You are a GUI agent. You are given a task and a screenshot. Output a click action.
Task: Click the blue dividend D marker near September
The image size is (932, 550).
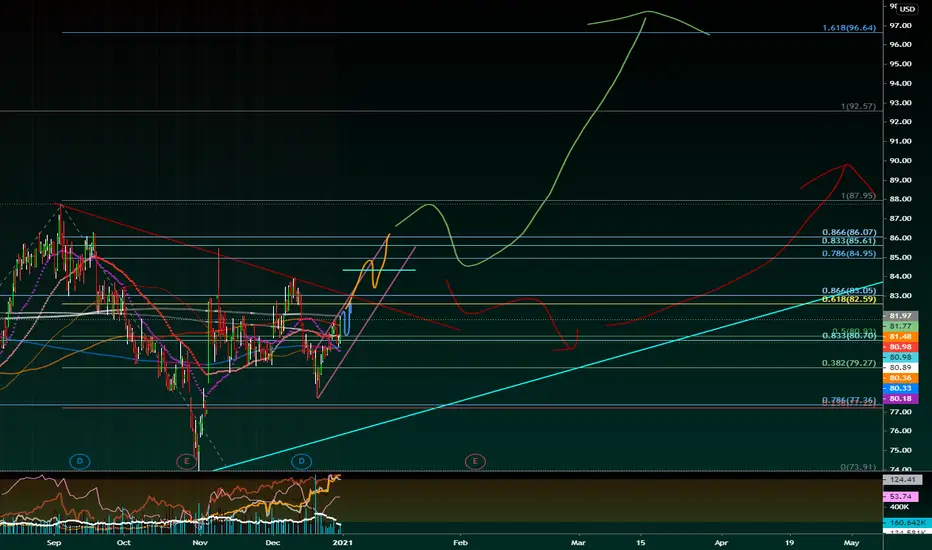click(x=80, y=461)
